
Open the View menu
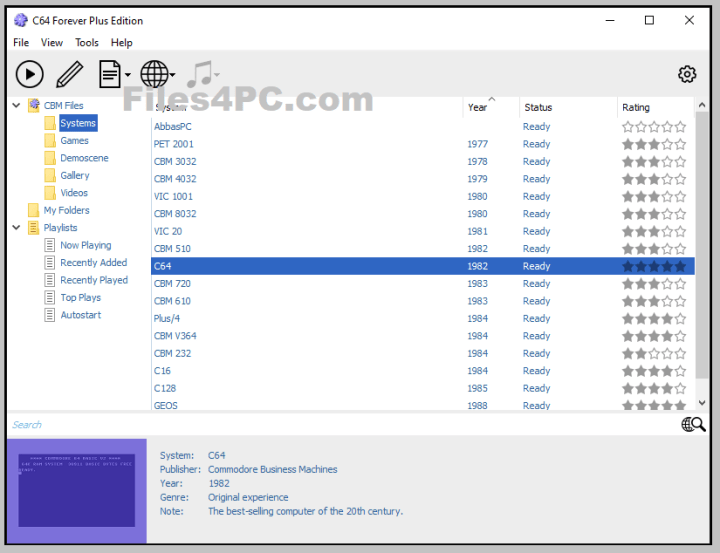click(x=51, y=43)
